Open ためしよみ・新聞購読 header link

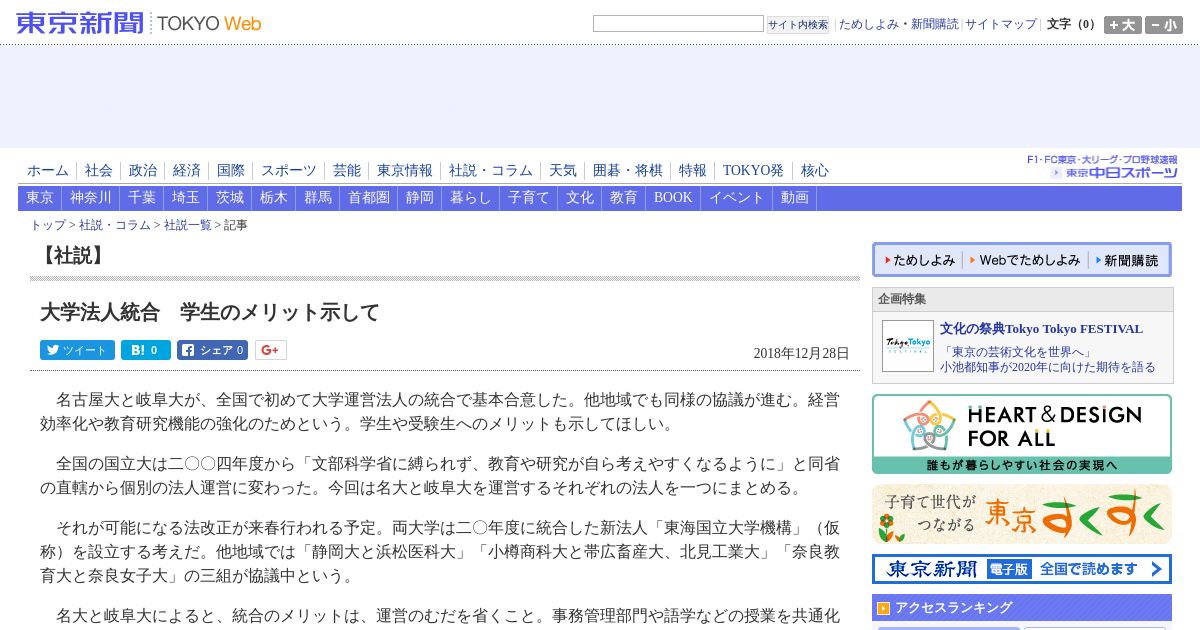coord(898,24)
